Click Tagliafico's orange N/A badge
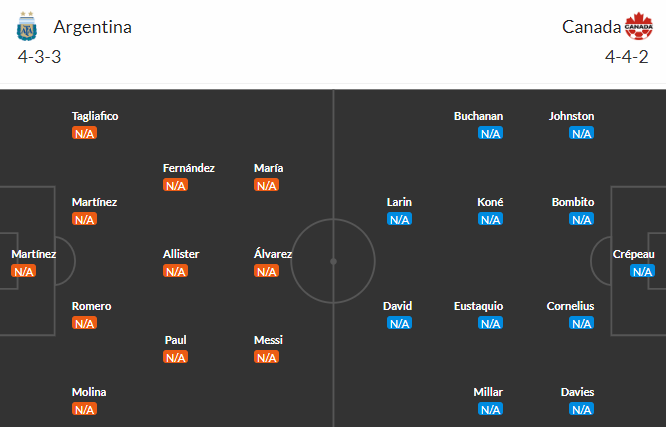The image size is (666, 427). click(x=85, y=133)
